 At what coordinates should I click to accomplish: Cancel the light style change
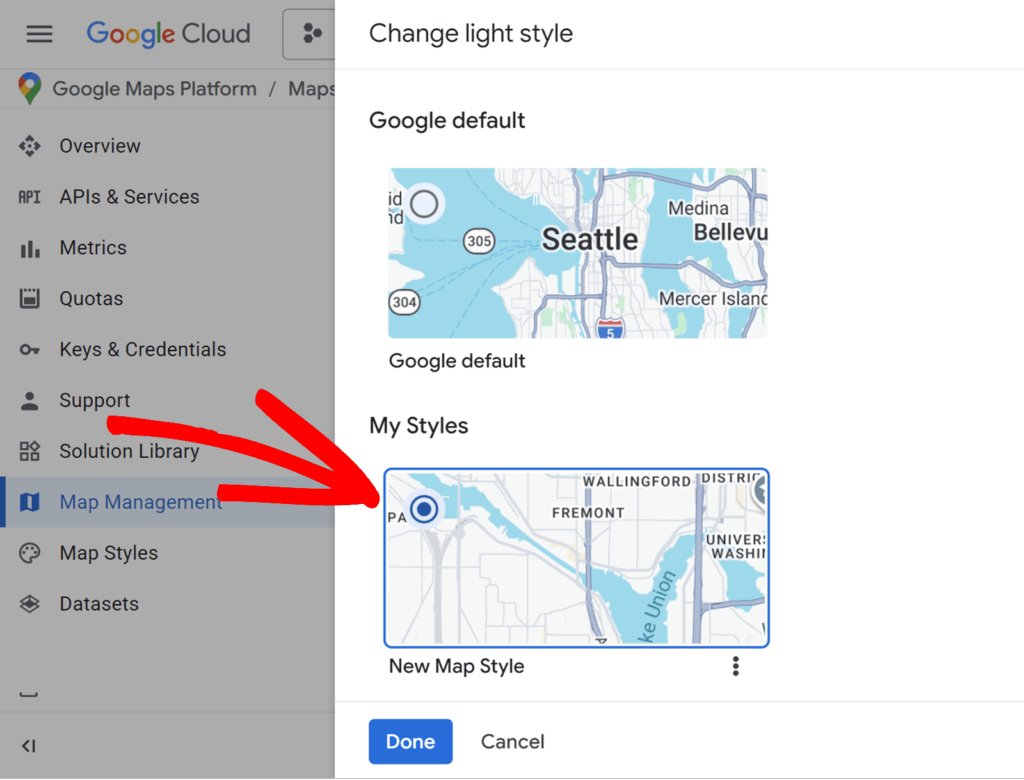pos(512,741)
